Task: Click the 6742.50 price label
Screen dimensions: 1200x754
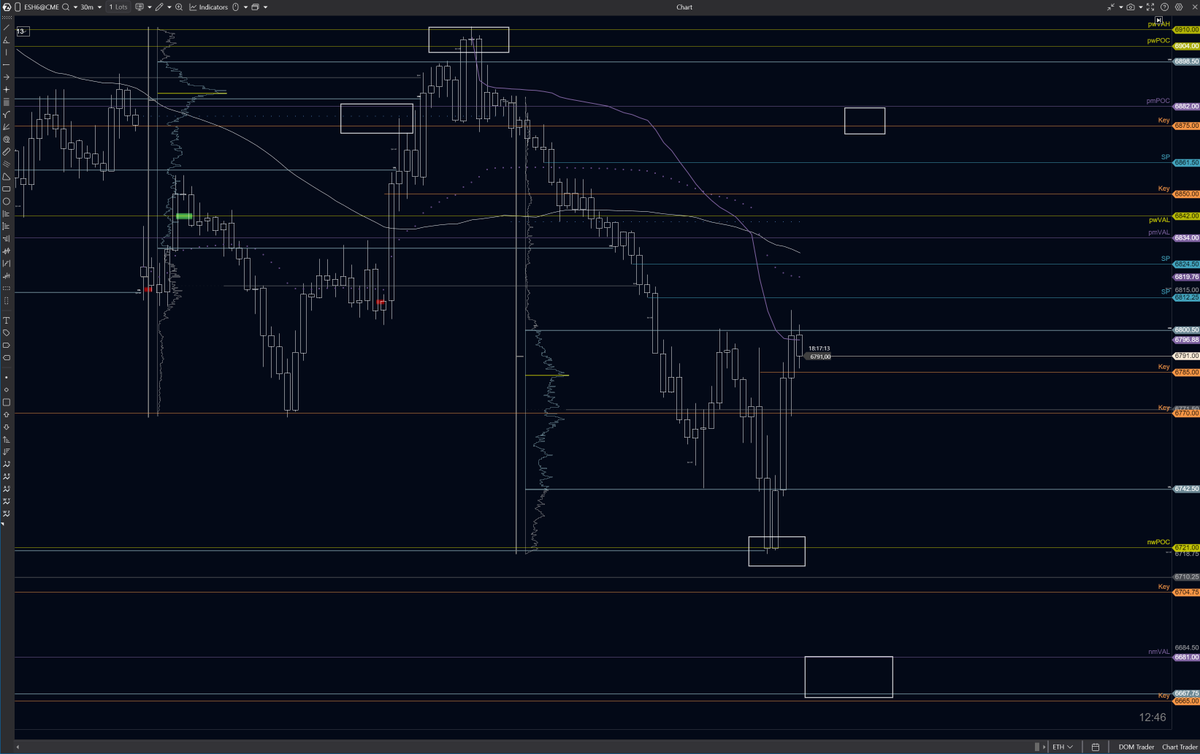Action: click(1186, 488)
